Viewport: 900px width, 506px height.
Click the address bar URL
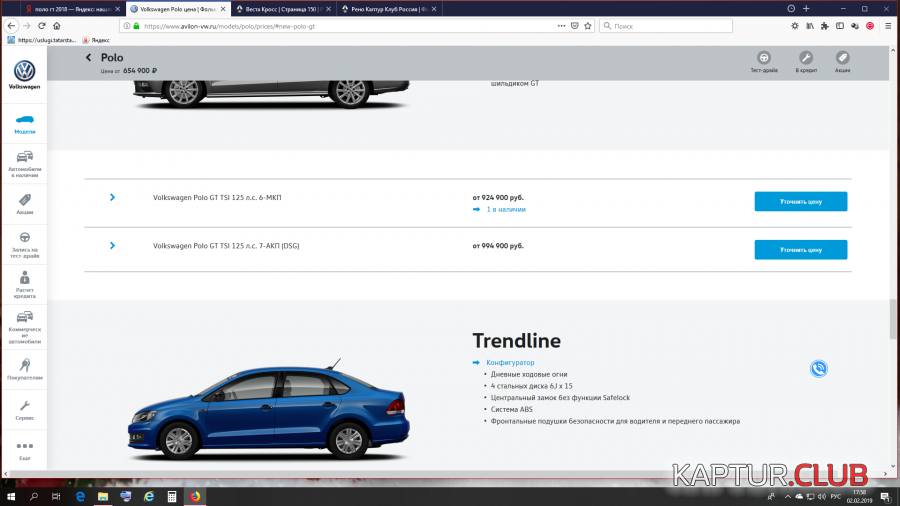coord(230,26)
